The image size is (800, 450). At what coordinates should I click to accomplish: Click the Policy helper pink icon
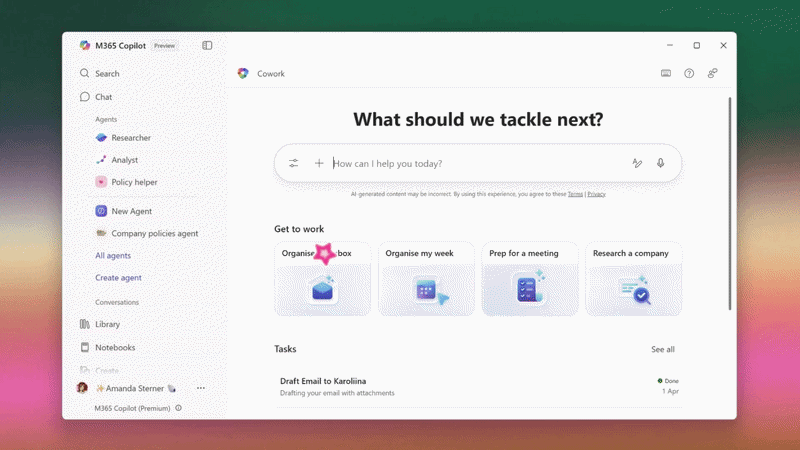tap(101, 182)
